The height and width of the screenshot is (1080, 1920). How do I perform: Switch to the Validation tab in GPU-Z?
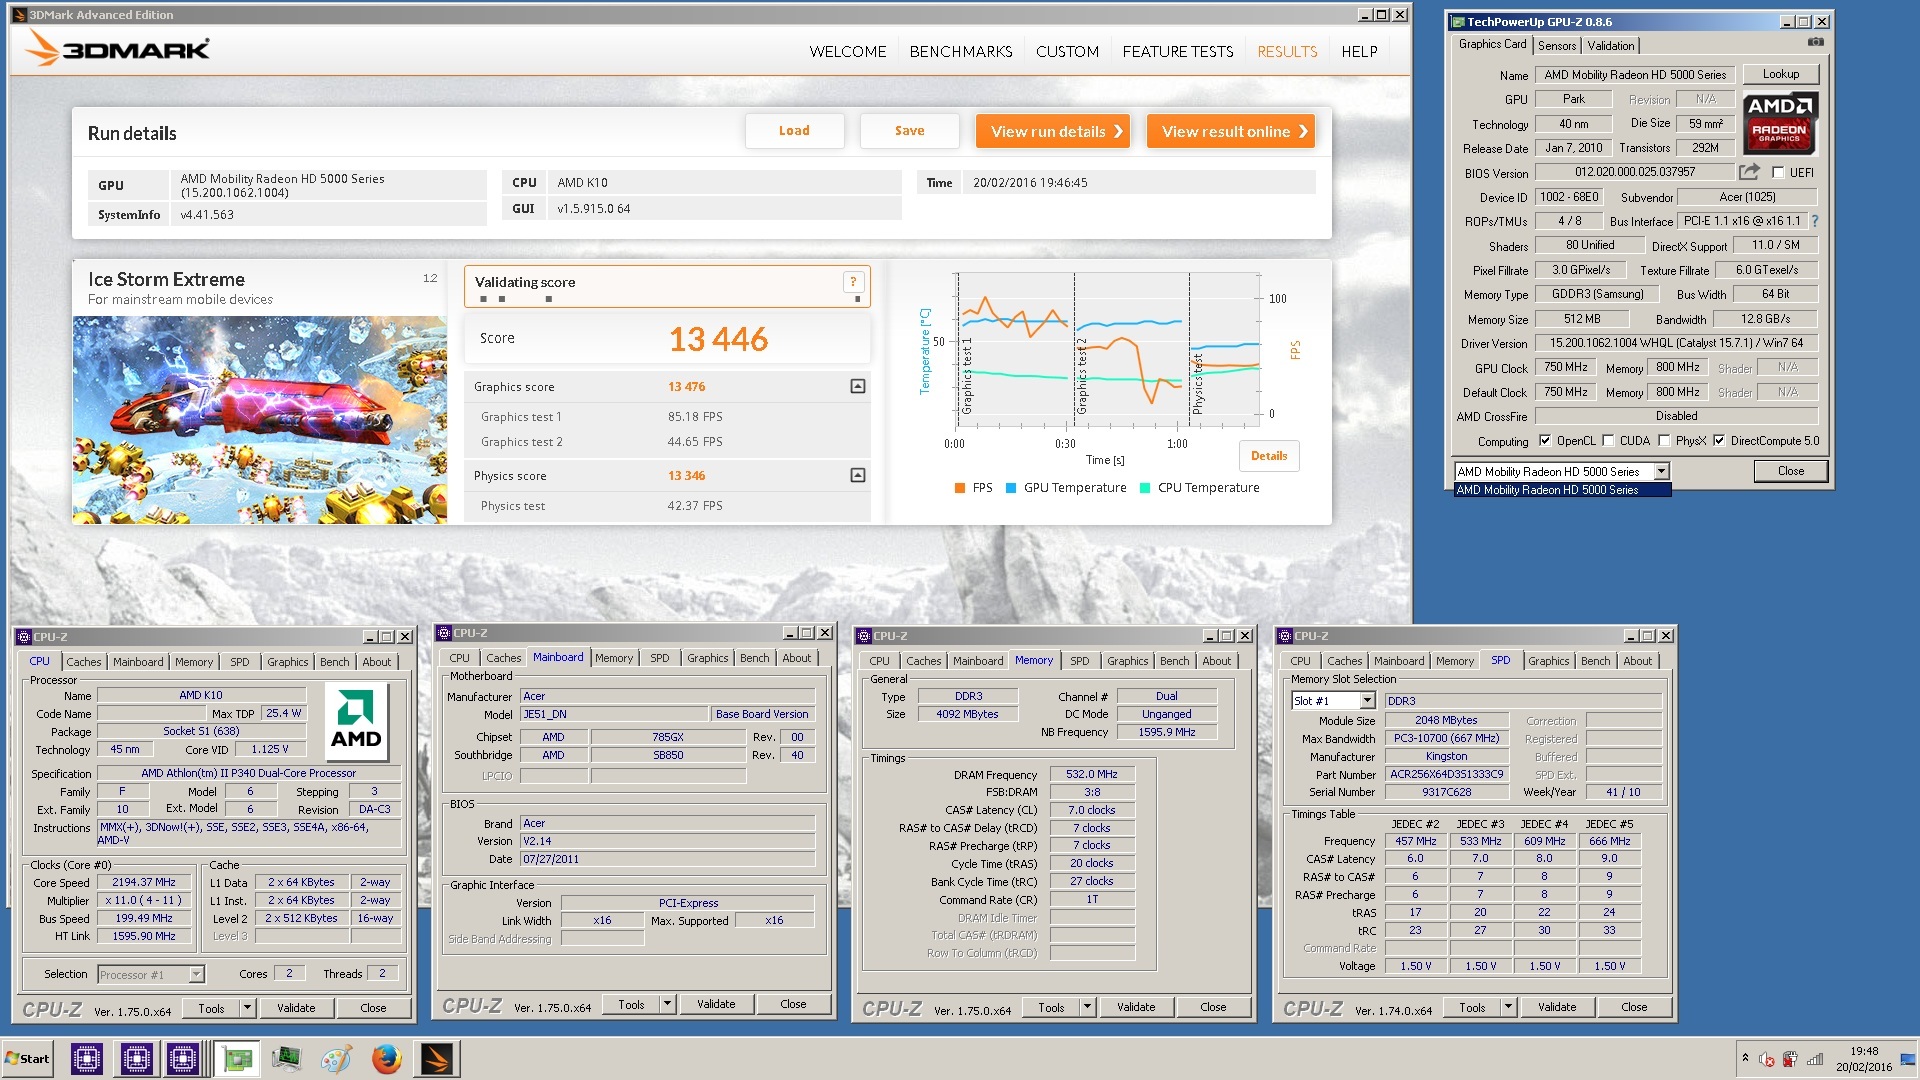coord(1610,45)
